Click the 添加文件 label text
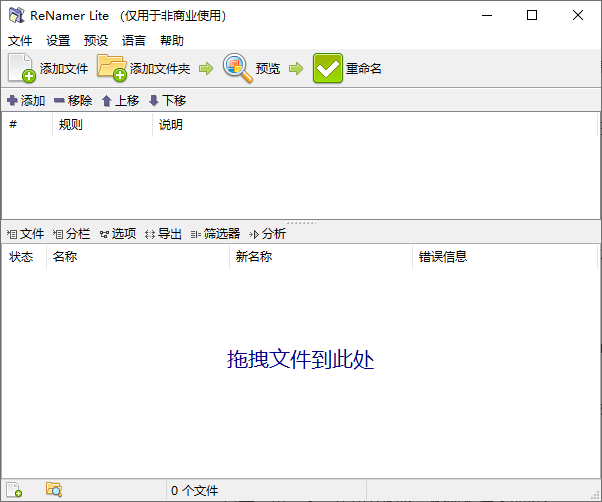 point(64,69)
